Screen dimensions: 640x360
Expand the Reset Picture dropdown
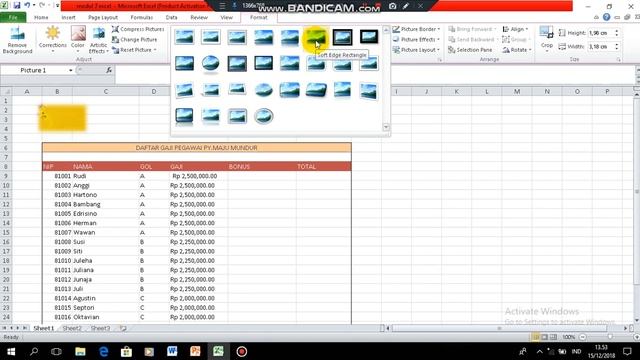tap(155, 50)
